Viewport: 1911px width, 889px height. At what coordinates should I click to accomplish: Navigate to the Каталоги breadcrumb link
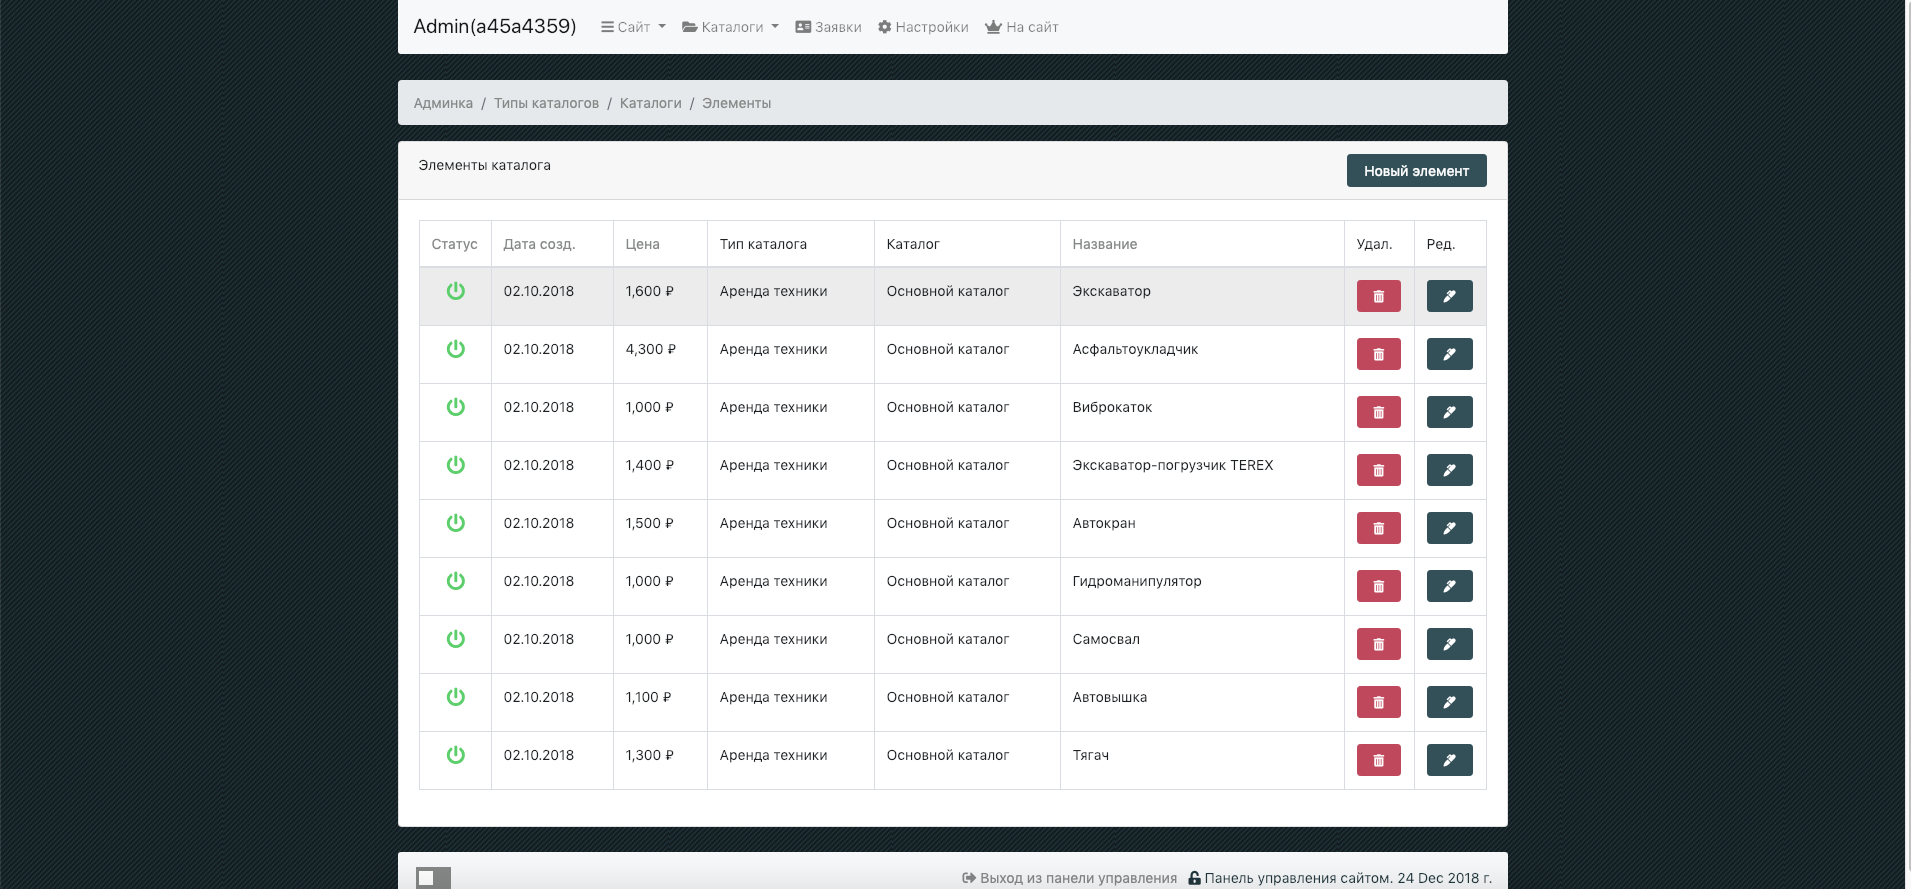pos(650,103)
